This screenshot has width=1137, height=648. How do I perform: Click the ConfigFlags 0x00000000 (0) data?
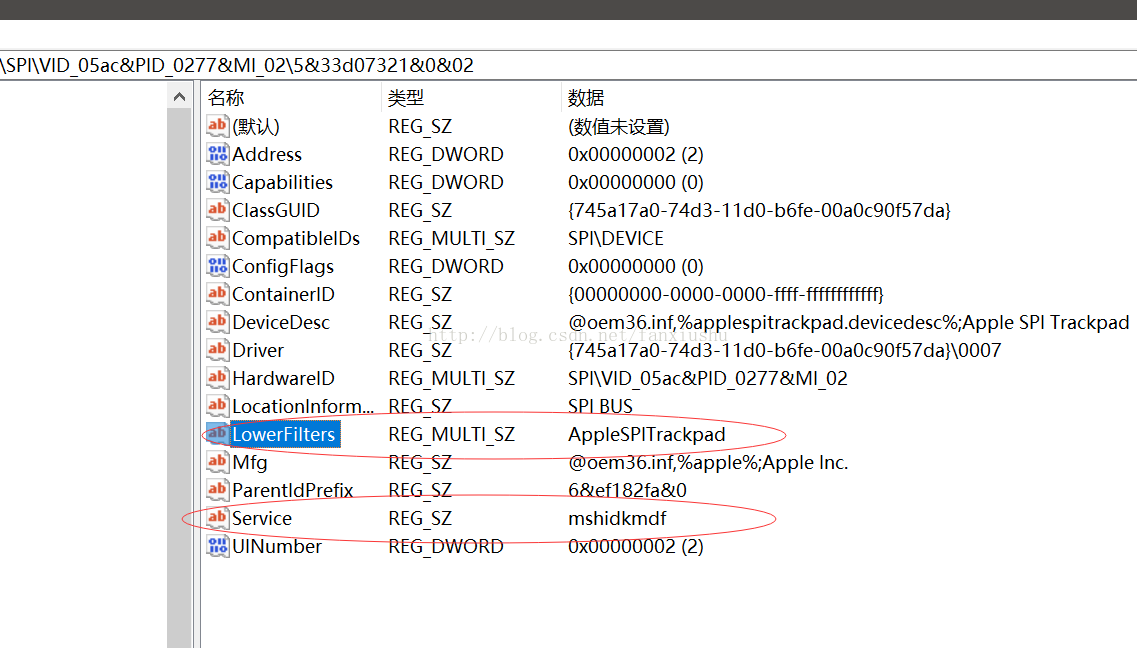click(635, 267)
